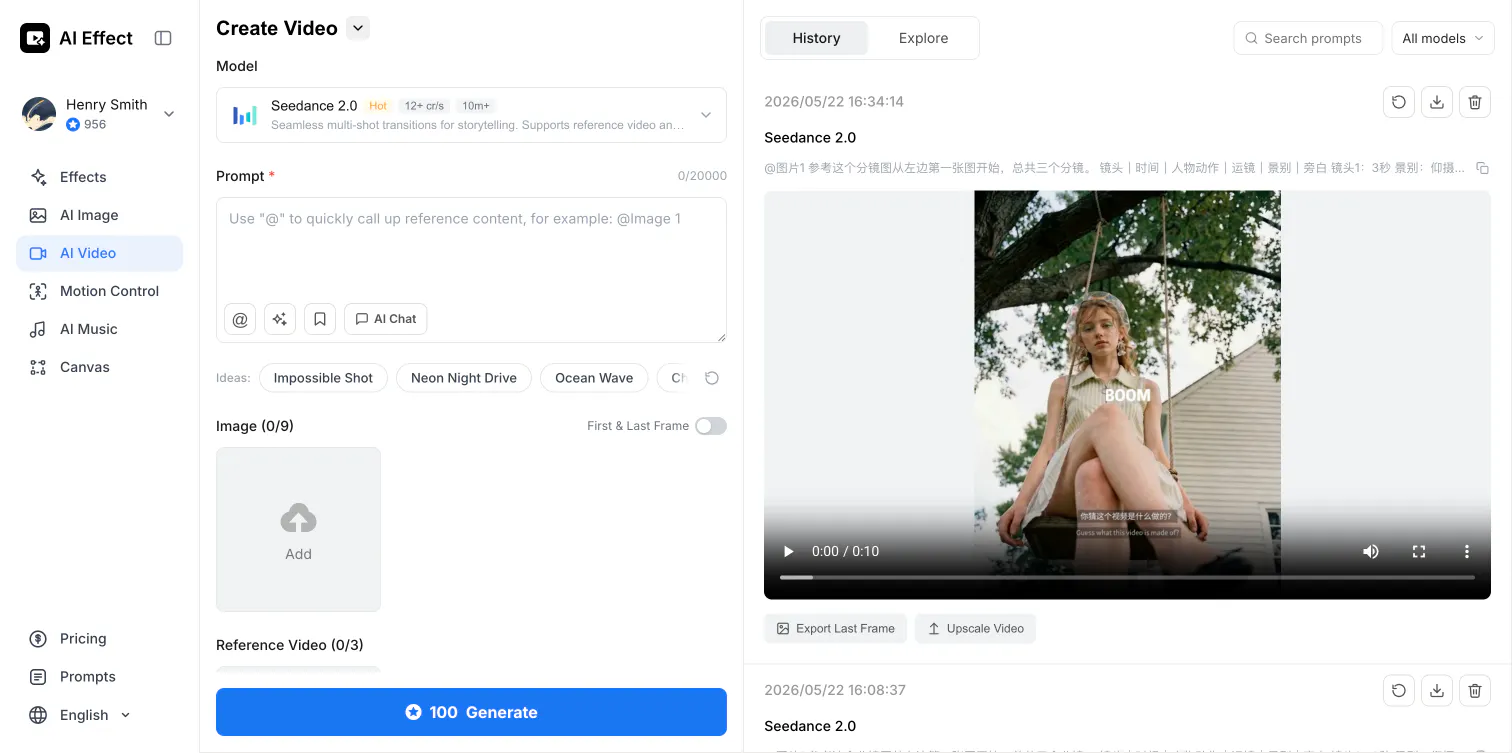Choose the Ocean Wave idea
This screenshot has height=753, width=1512.
(x=594, y=378)
